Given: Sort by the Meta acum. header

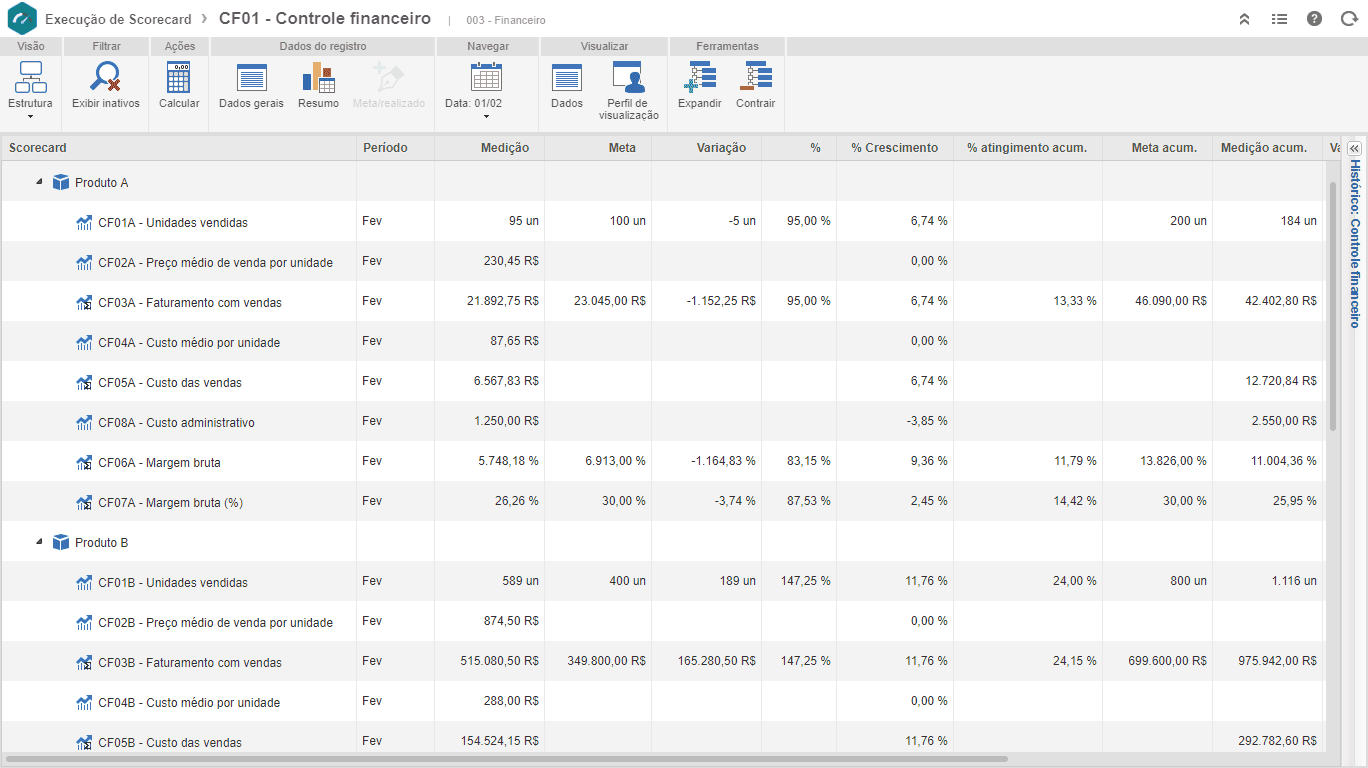Looking at the screenshot, I should (x=1157, y=148).
